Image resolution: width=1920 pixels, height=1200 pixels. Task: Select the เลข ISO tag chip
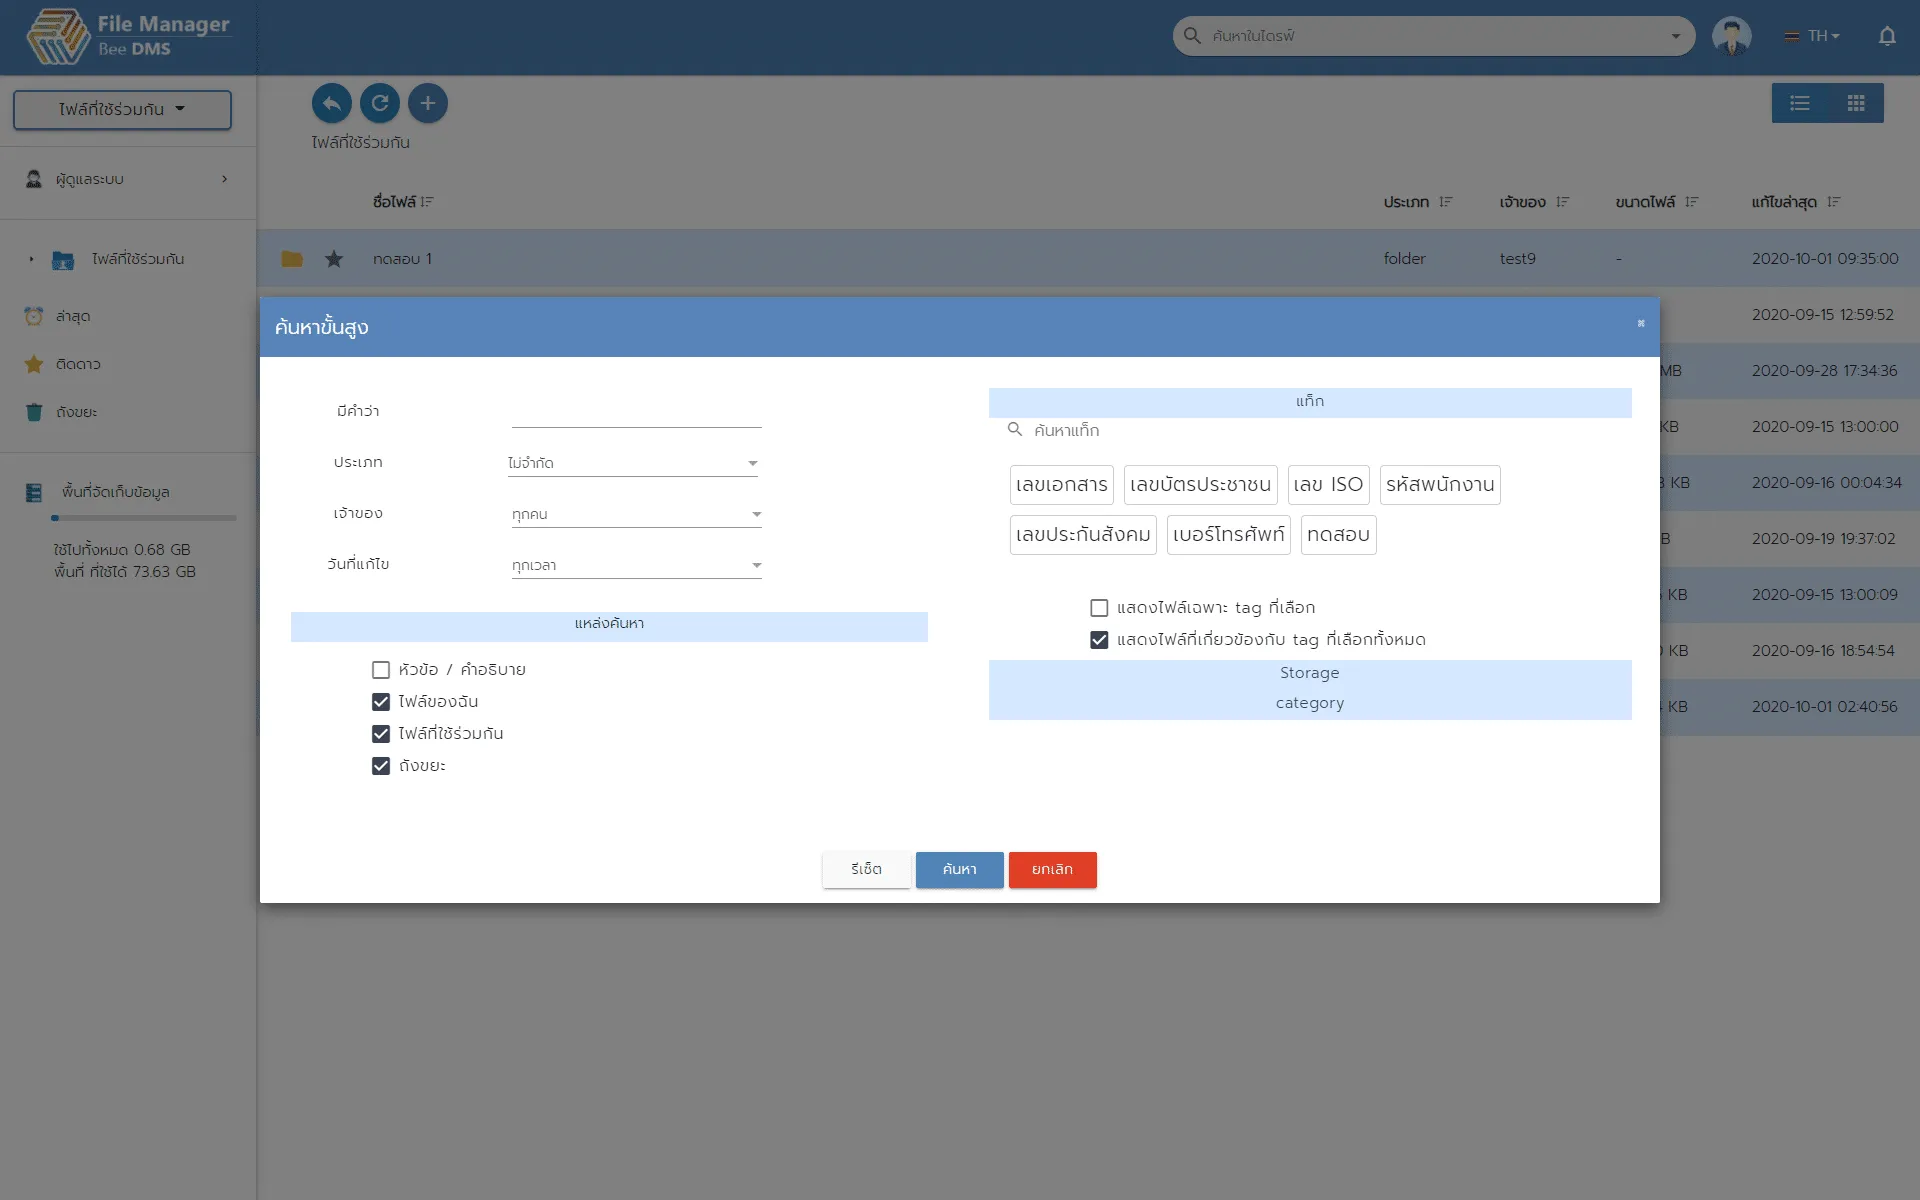[1328, 485]
